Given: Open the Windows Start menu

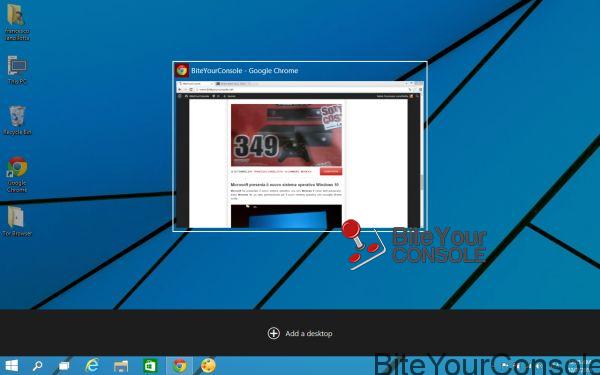Looking at the screenshot, I should 11,366.
